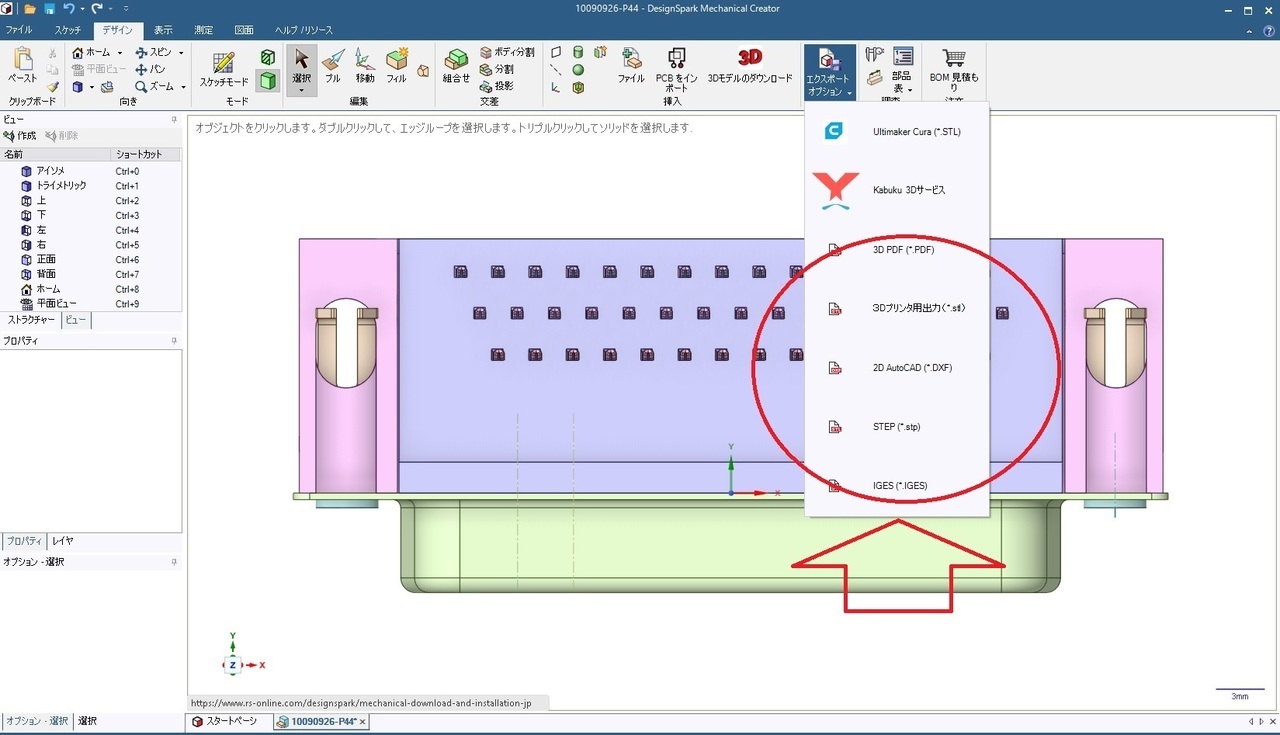Screen dimensions: 1280x735
Task: Toggle 3D mode green cube button
Action: pyautogui.click(x=267, y=81)
